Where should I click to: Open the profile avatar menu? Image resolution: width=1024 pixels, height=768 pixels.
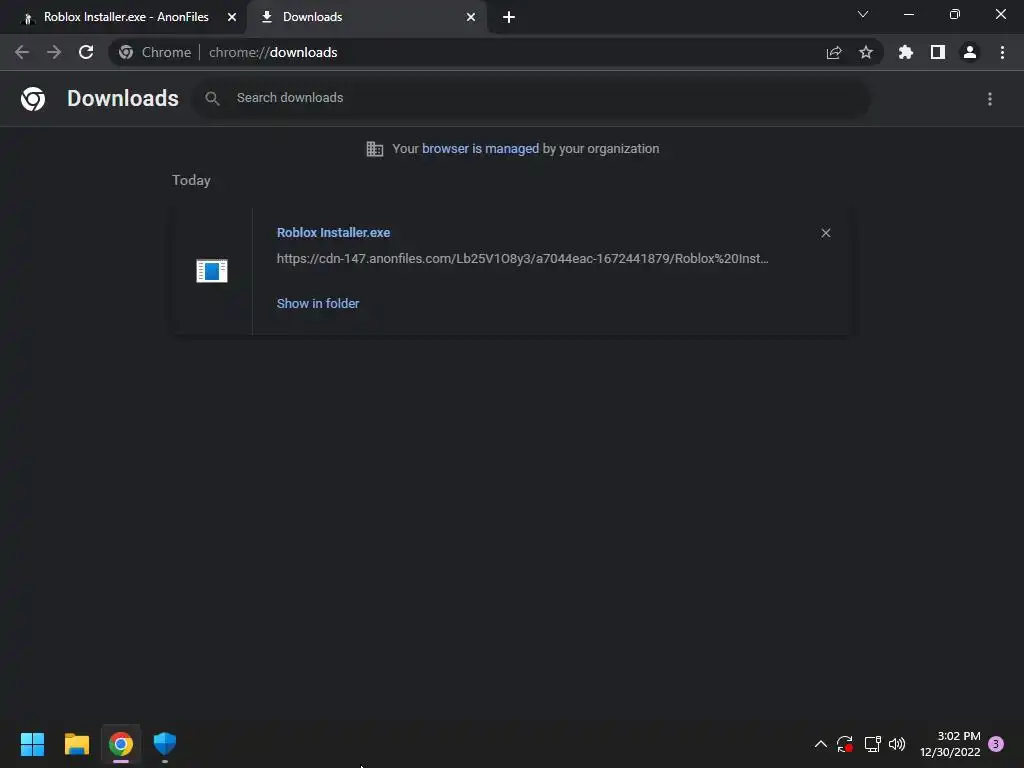[x=970, y=52]
